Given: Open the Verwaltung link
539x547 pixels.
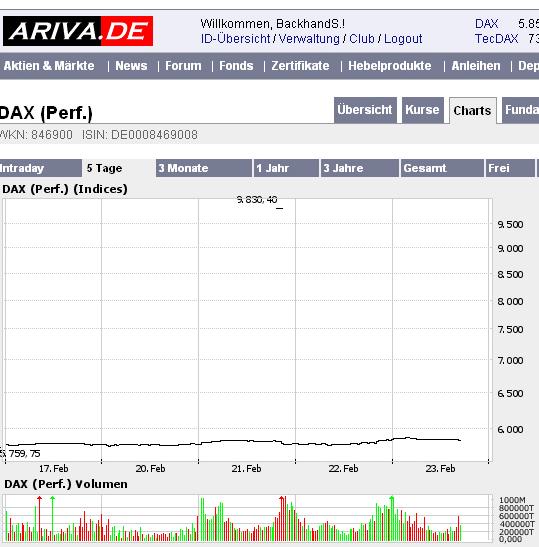Looking at the screenshot, I should [x=309, y=39].
